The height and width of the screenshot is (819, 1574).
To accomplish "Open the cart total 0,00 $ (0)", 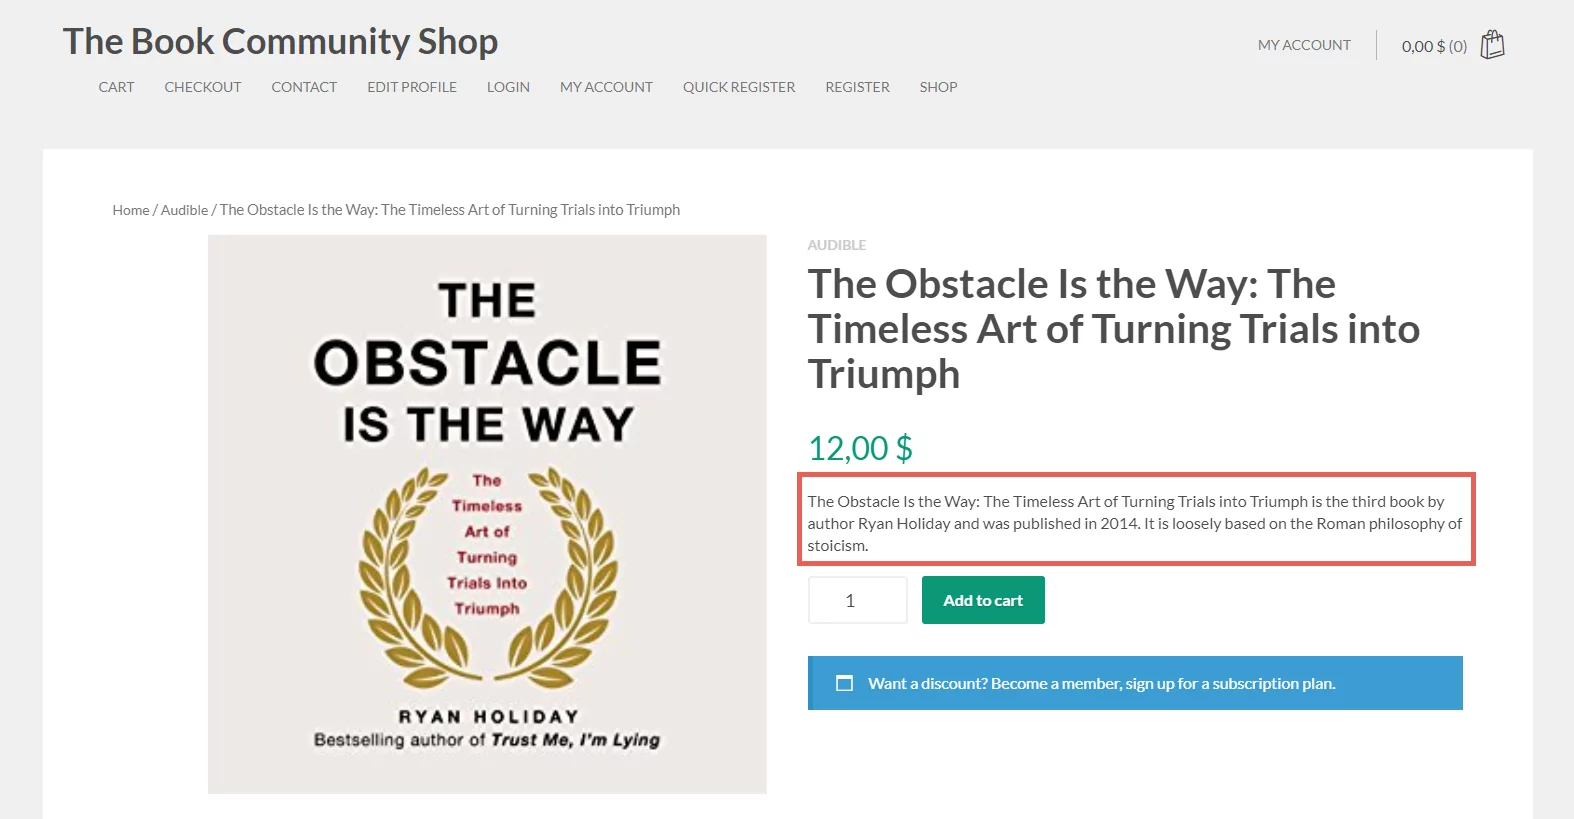I will pyautogui.click(x=1434, y=46).
